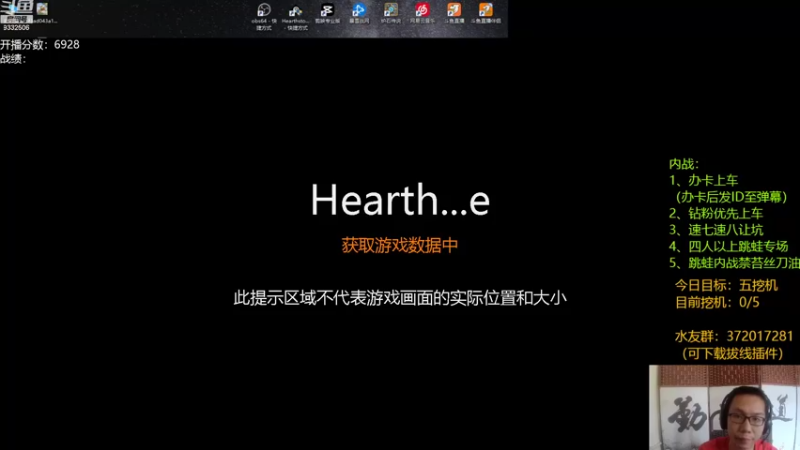
Task: Click rule '5、跳蛙内战禁苔丝刀油'
Action: [734, 263]
